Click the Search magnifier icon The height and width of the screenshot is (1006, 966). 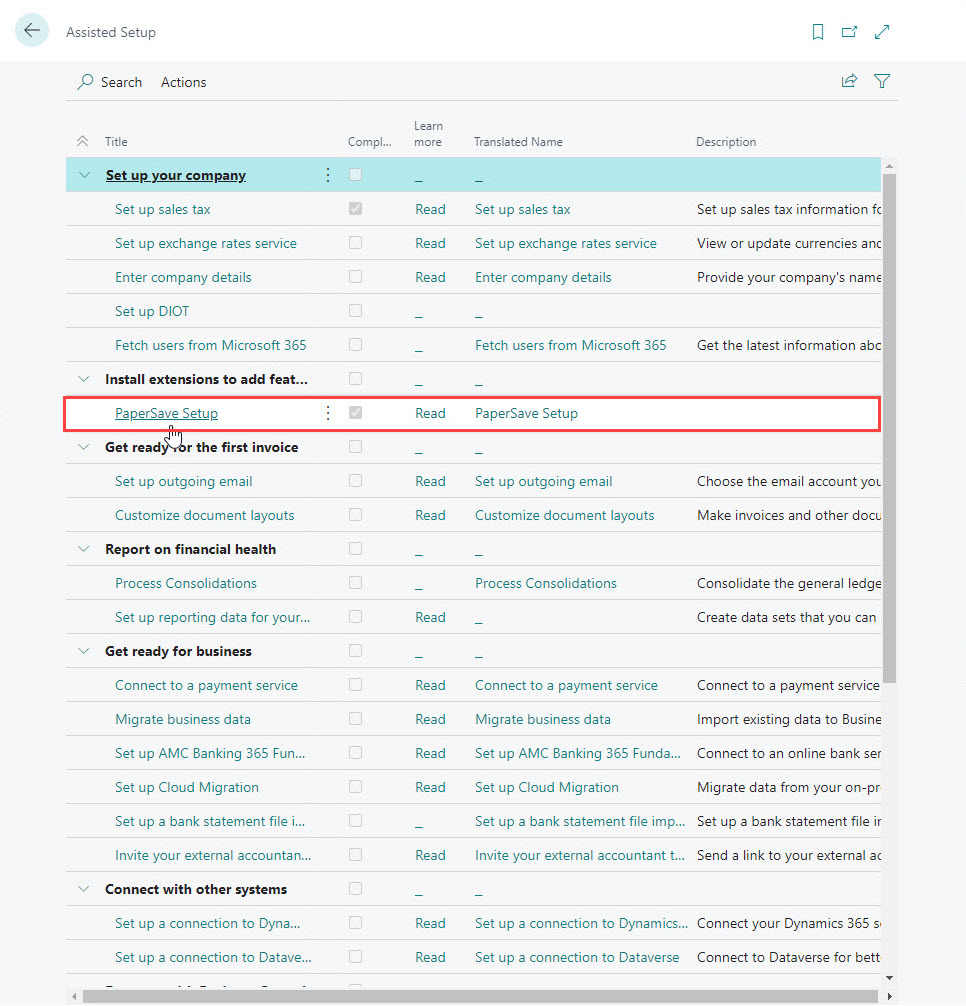(86, 82)
